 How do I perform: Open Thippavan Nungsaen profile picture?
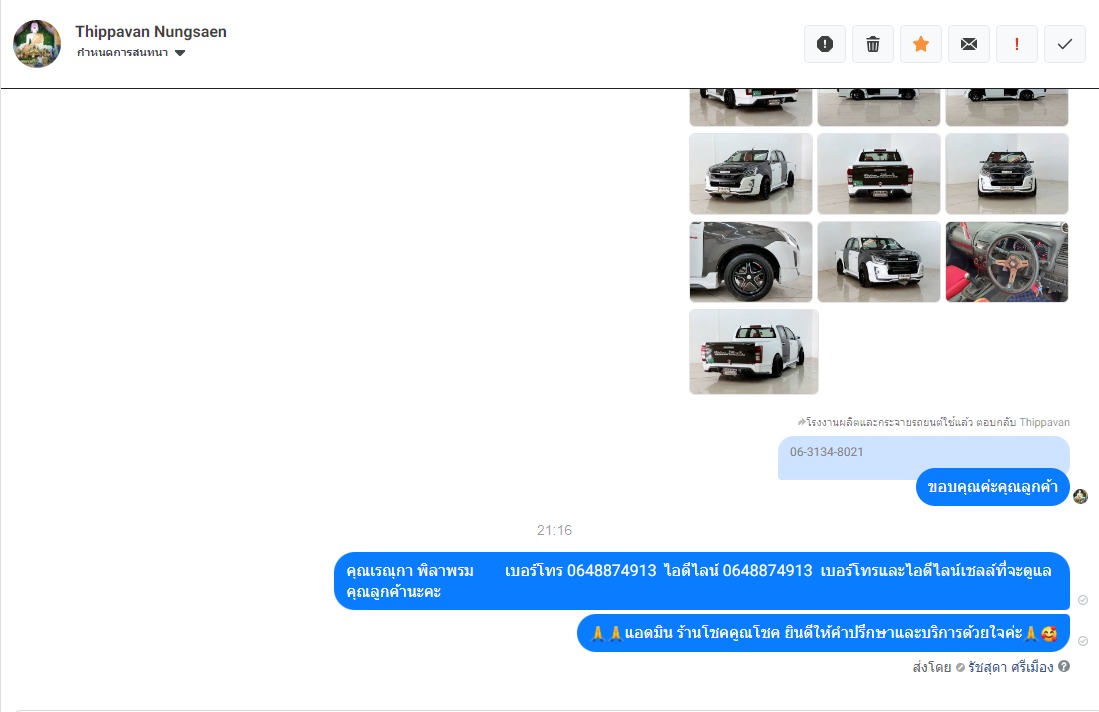pyautogui.click(x=37, y=43)
